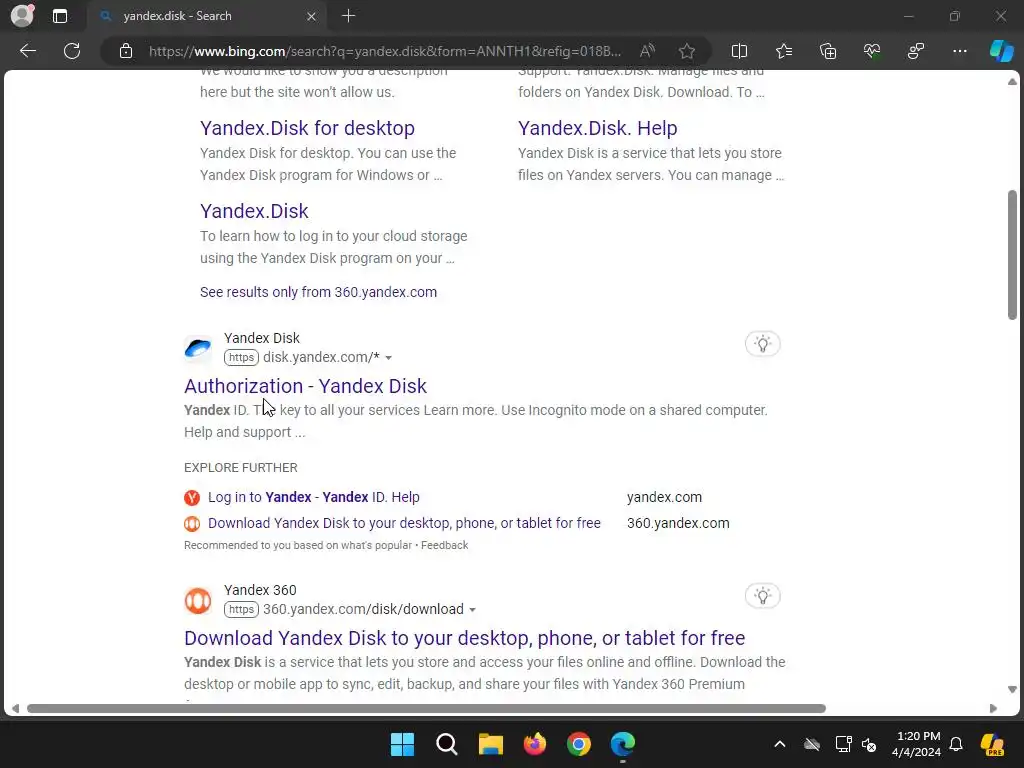Click the scroll down arrow
Viewport: 1024px width, 768px height.
(1012, 690)
